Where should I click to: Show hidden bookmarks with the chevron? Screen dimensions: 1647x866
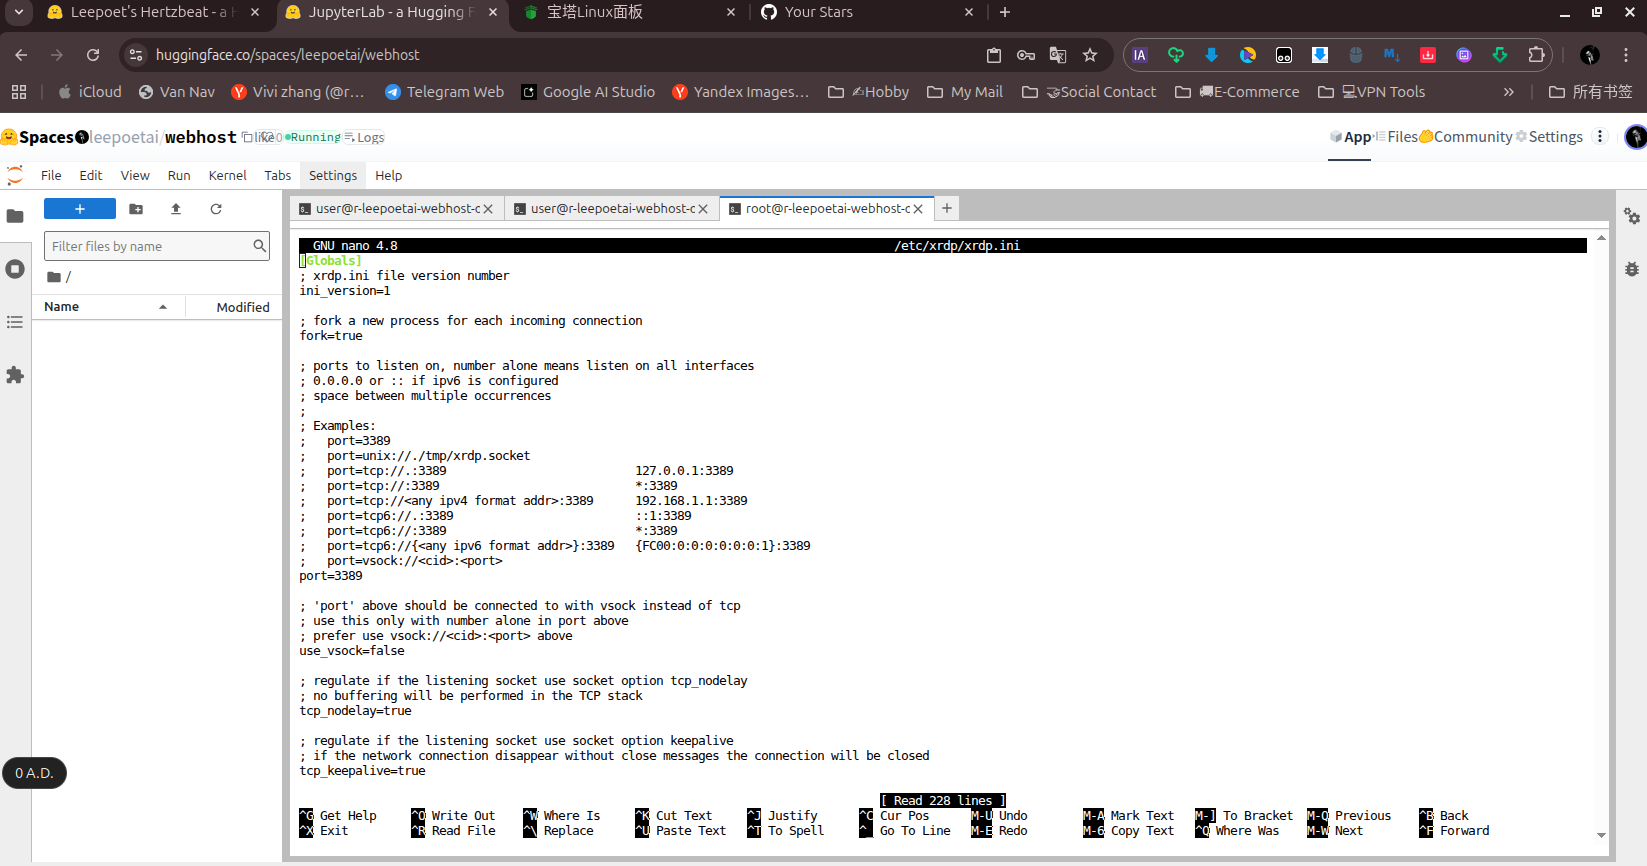tap(1508, 92)
